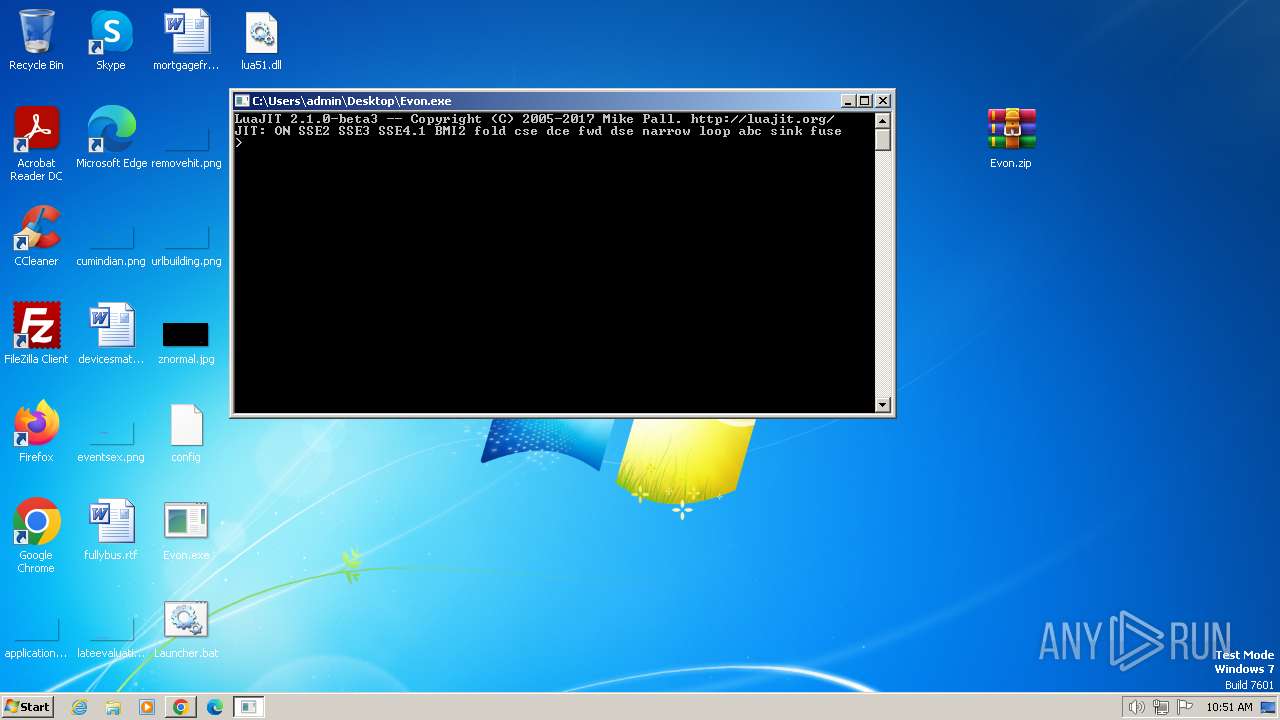Viewport: 1280px width, 720px height.
Task: Click console scrollbar up arrow
Action: (x=882, y=121)
